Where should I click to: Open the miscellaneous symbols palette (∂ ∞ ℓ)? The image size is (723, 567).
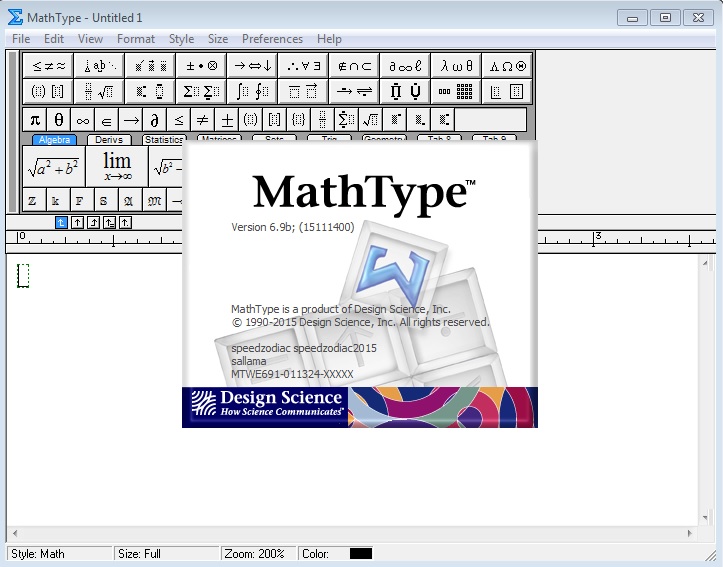pos(405,66)
